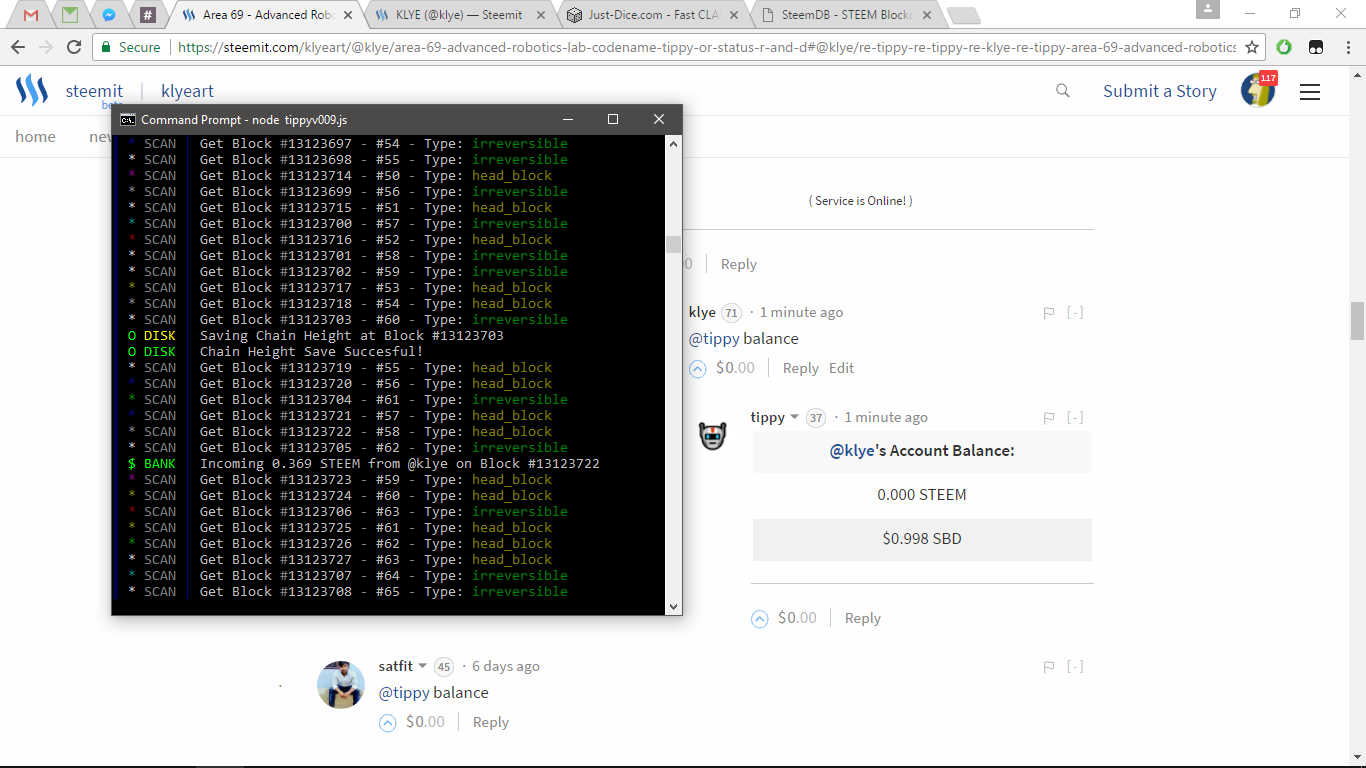The height and width of the screenshot is (768, 1366).
Task: Open Steemit hamburger menu
Action: [1310, 92]
